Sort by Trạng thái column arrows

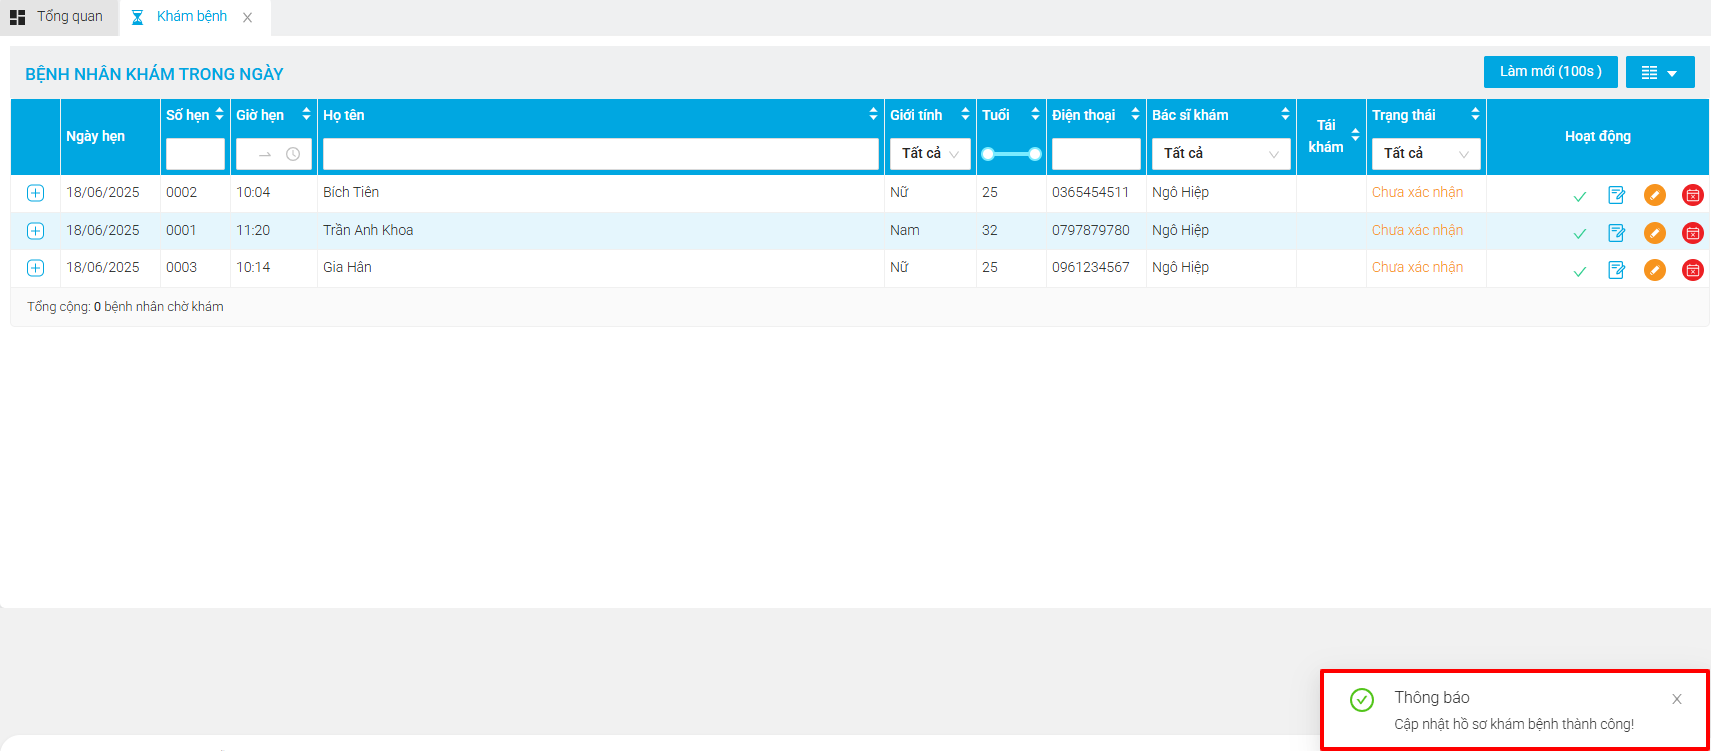pyautogui.click(x=1475, y=115)
